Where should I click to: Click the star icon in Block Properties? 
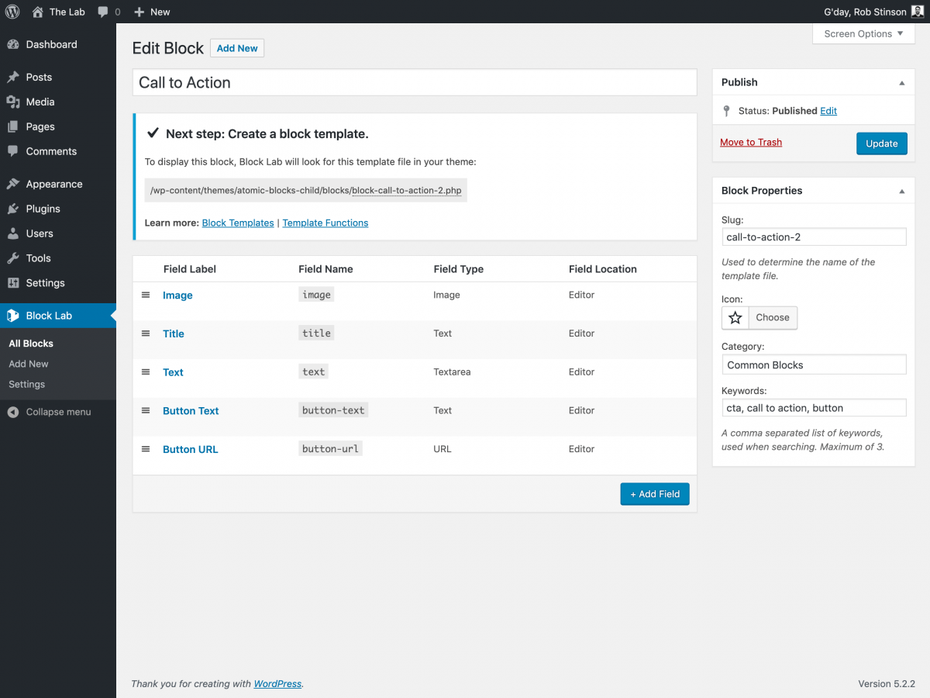point(735,318)
